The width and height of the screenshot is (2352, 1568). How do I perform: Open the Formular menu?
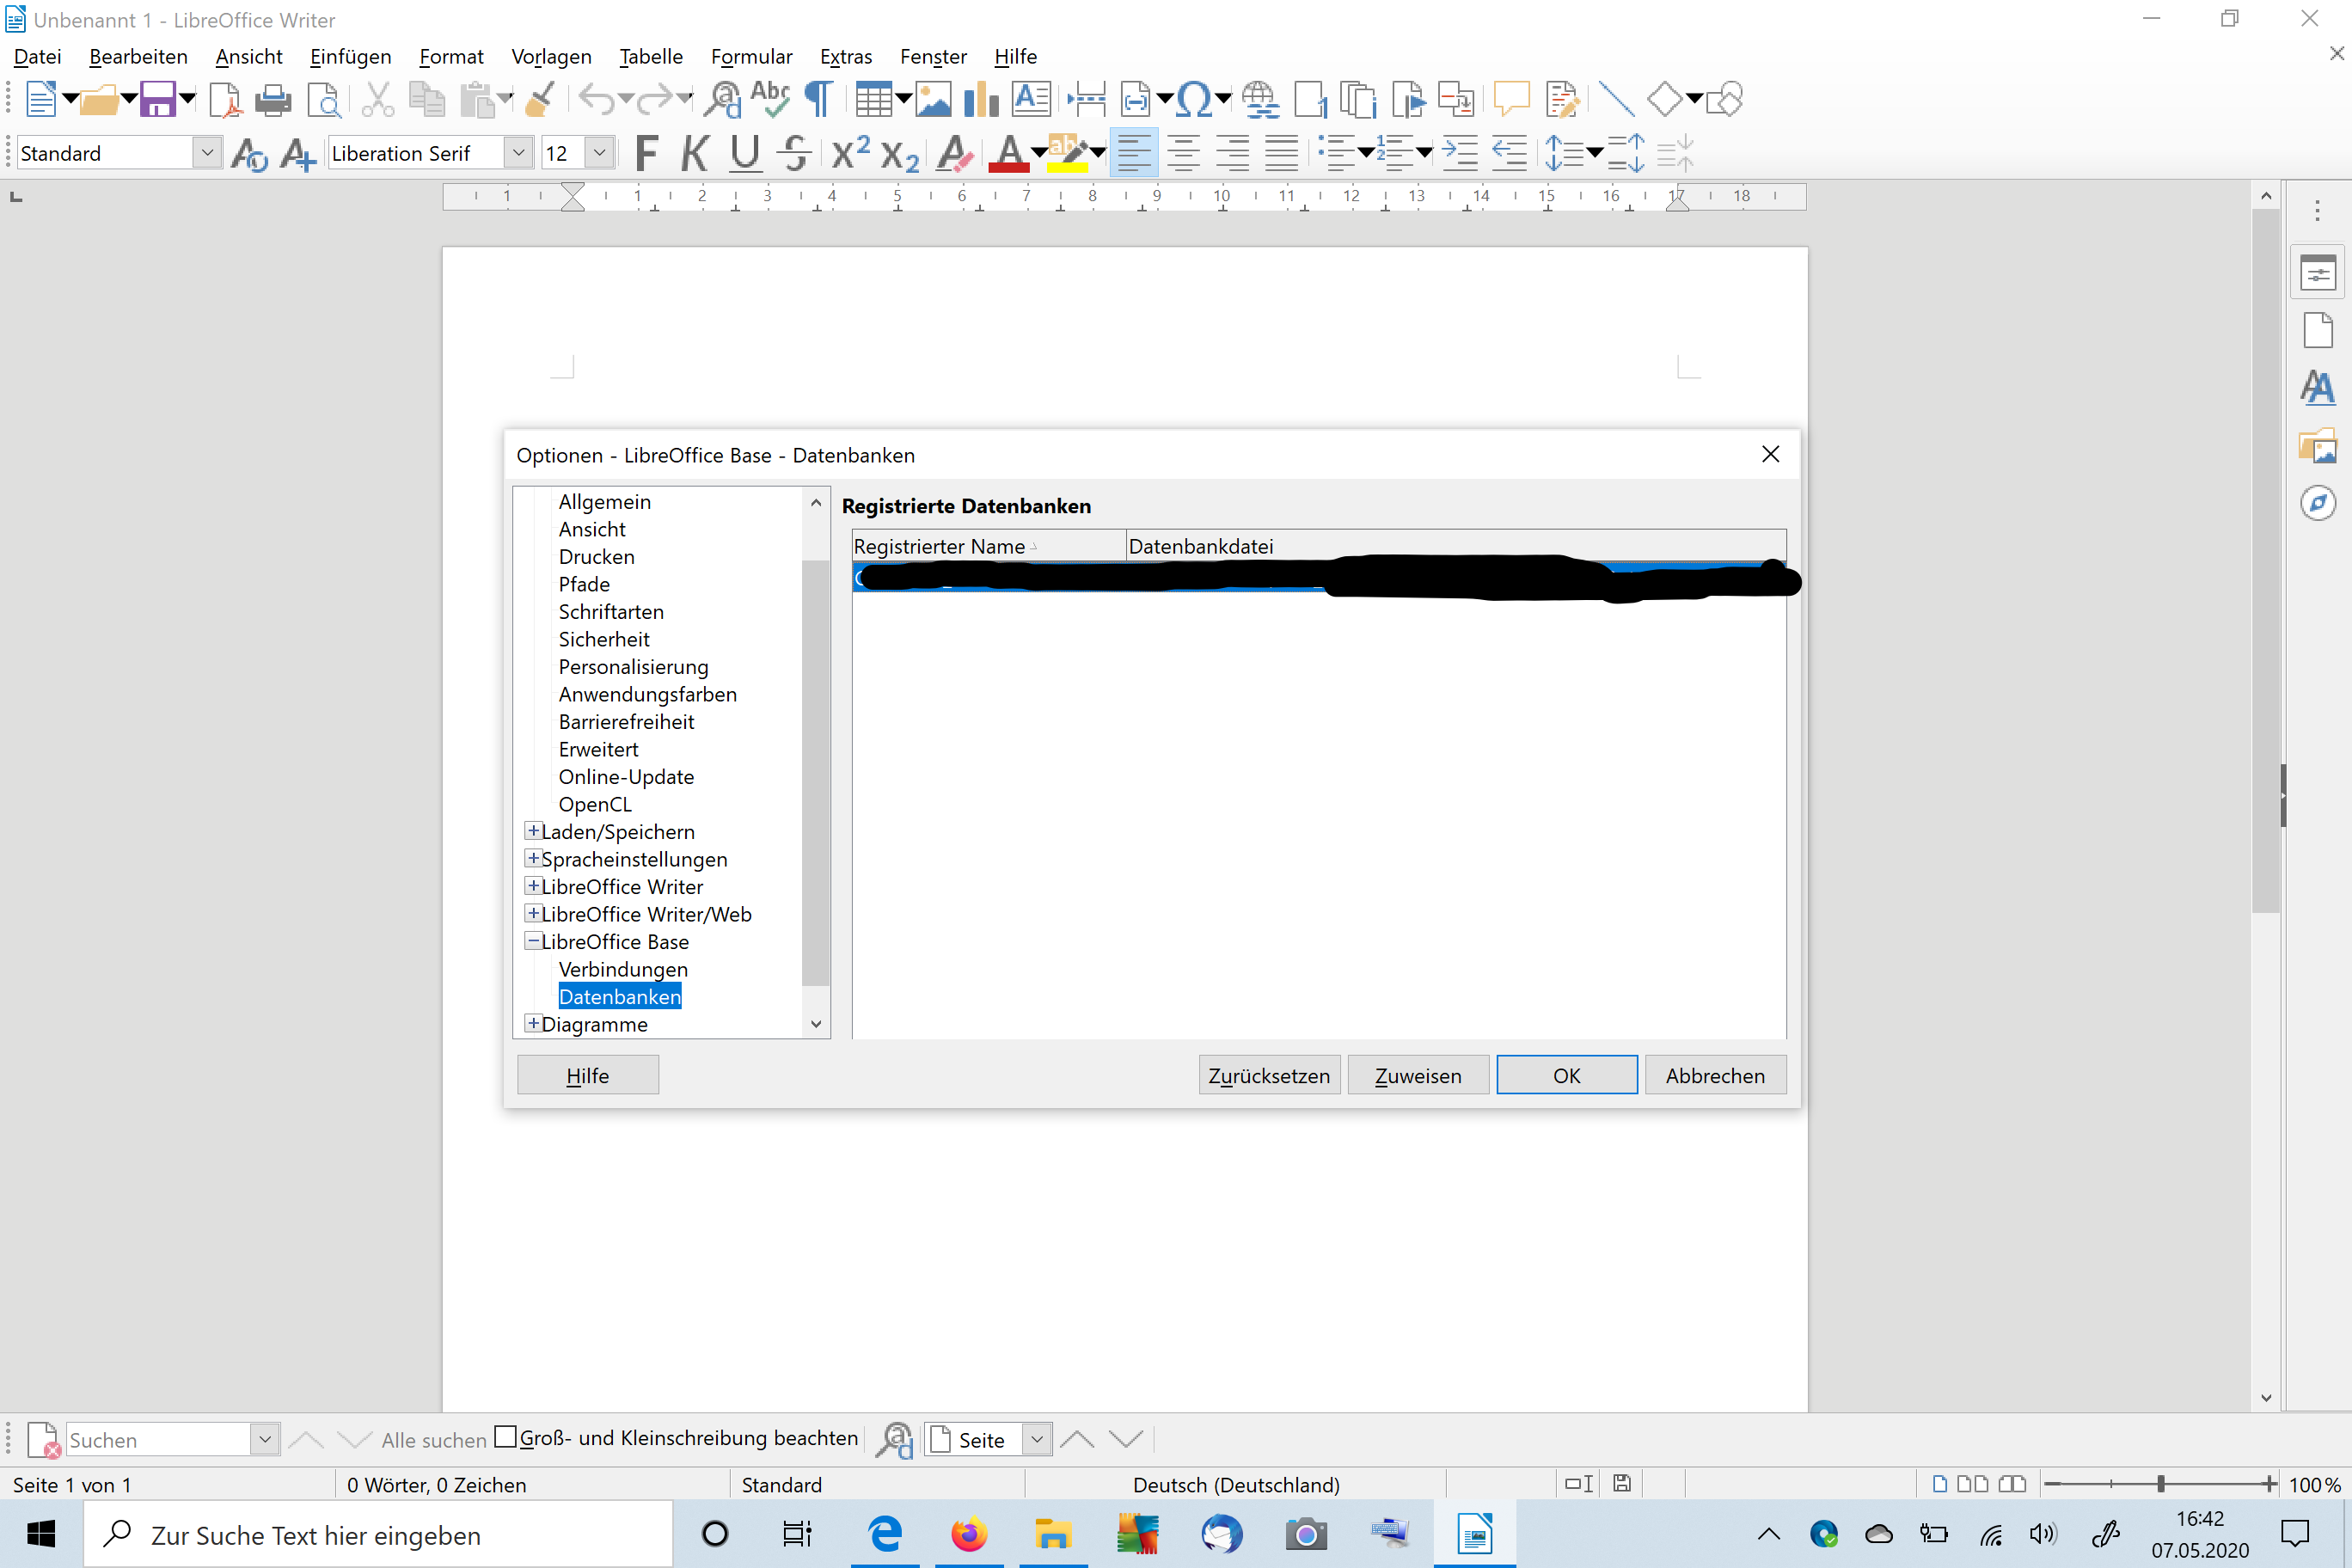tap(751, 57)
